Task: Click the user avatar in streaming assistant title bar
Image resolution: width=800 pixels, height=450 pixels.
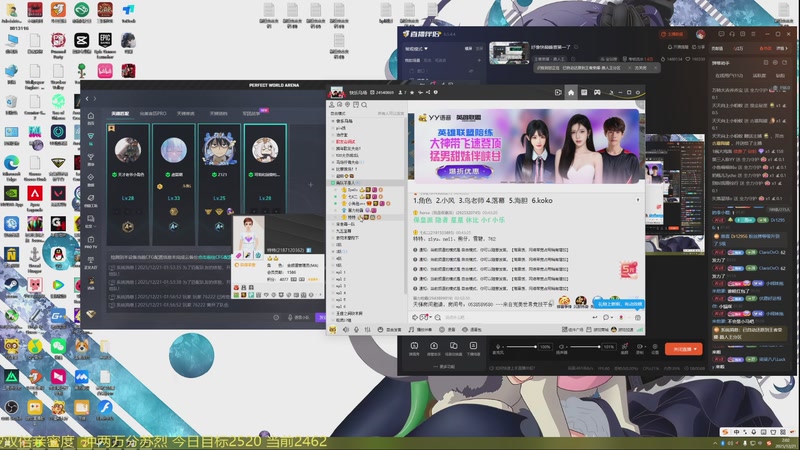Action: [701, 34]
